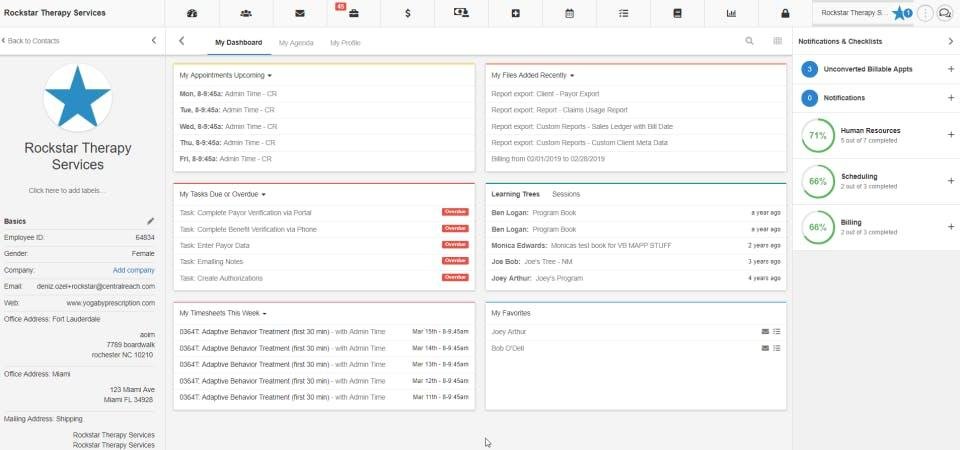Open the permissions lock icon

tap(785, 13)
